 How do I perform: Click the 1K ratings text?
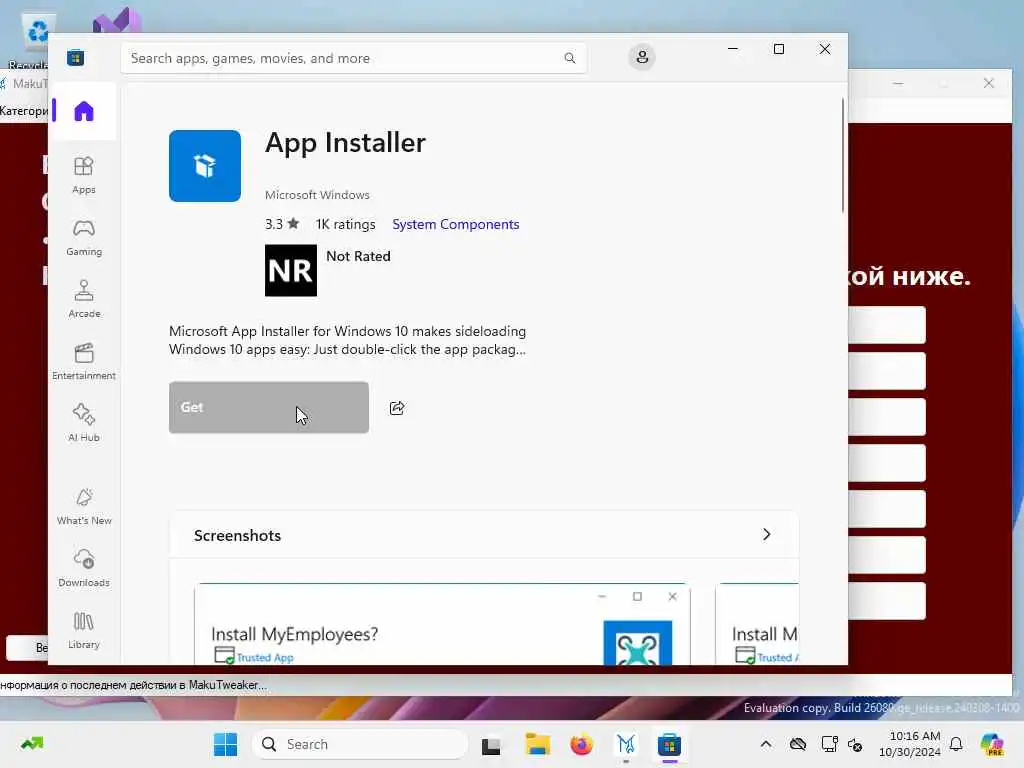coord(345,224)
